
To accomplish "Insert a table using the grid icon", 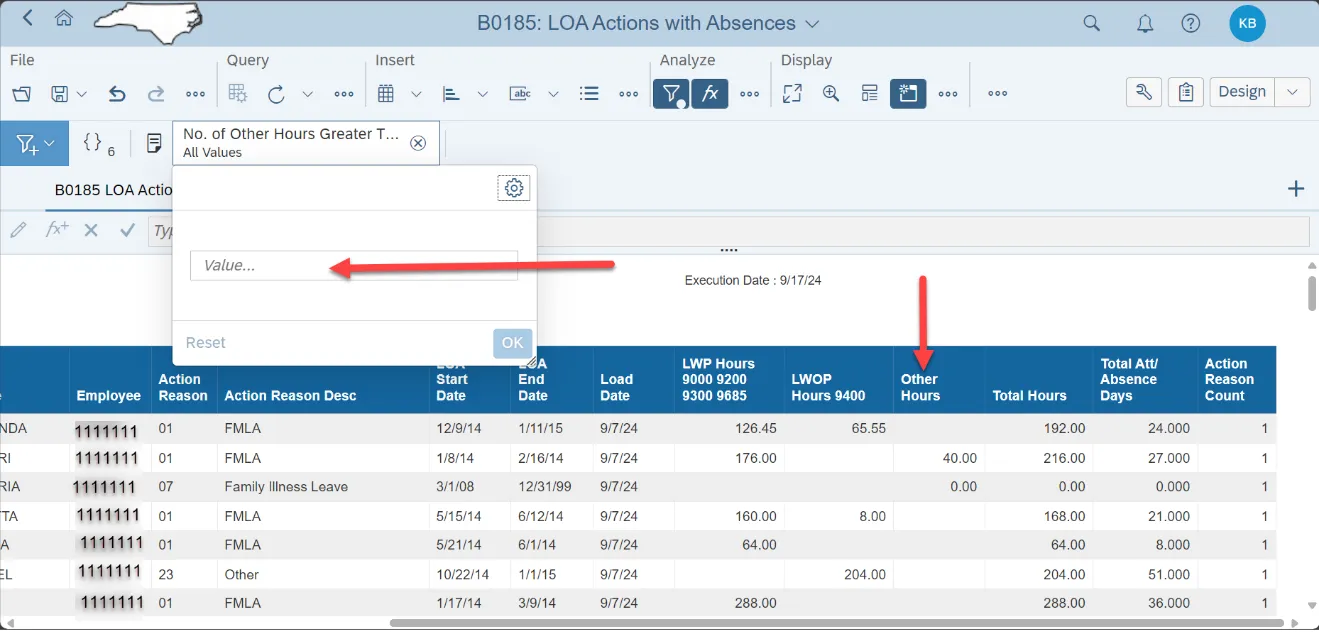I will [386, 94].
